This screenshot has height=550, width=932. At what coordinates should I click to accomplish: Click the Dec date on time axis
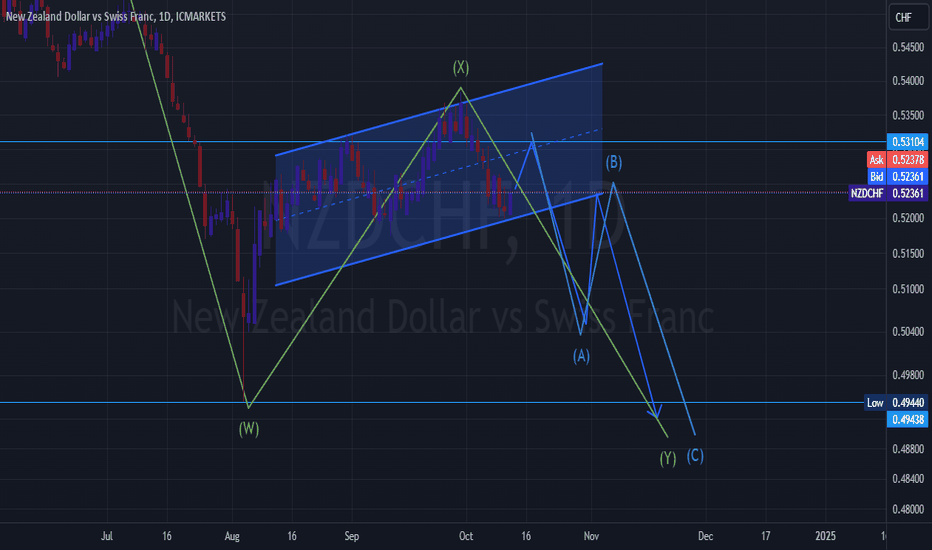[706, 536]
